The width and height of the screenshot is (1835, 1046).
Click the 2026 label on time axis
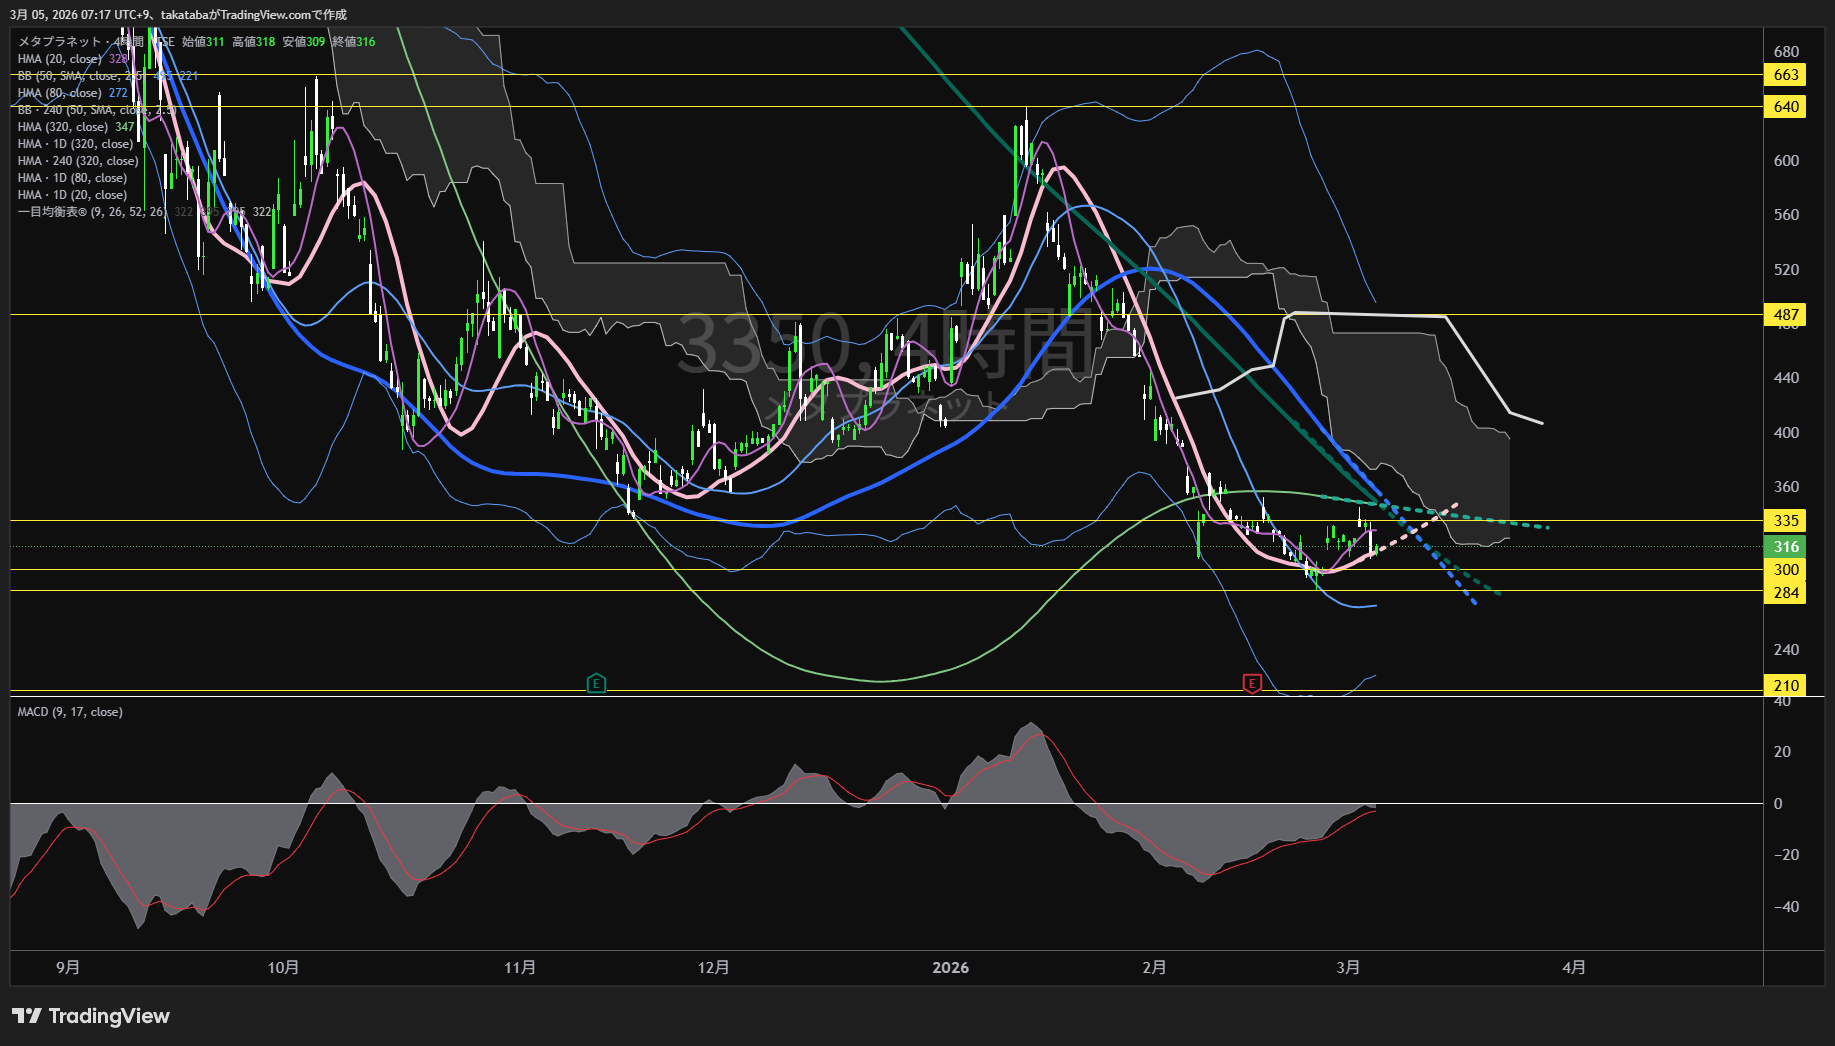click(x=950, y=968)
